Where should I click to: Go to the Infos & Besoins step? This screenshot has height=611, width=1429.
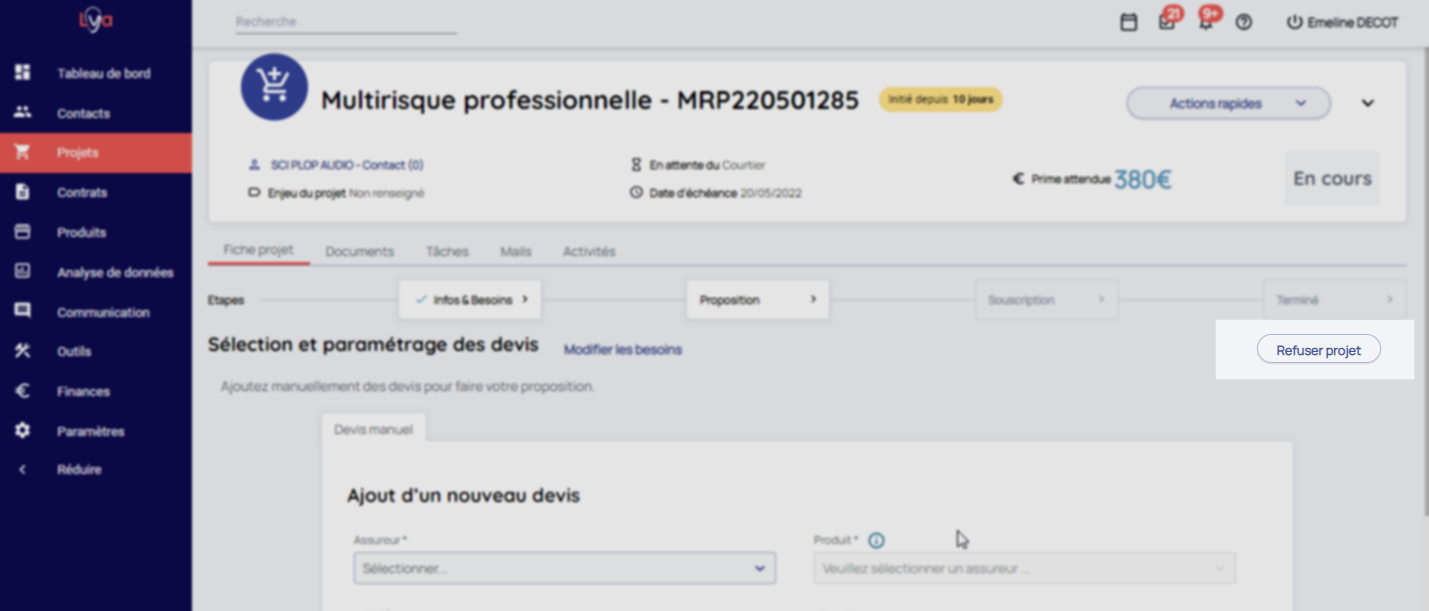pyautogui.click(x=471, y=299)
